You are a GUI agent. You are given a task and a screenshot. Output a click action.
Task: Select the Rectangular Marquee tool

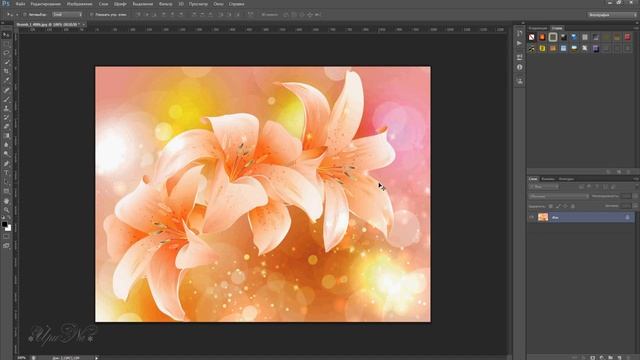coord(6,44)
